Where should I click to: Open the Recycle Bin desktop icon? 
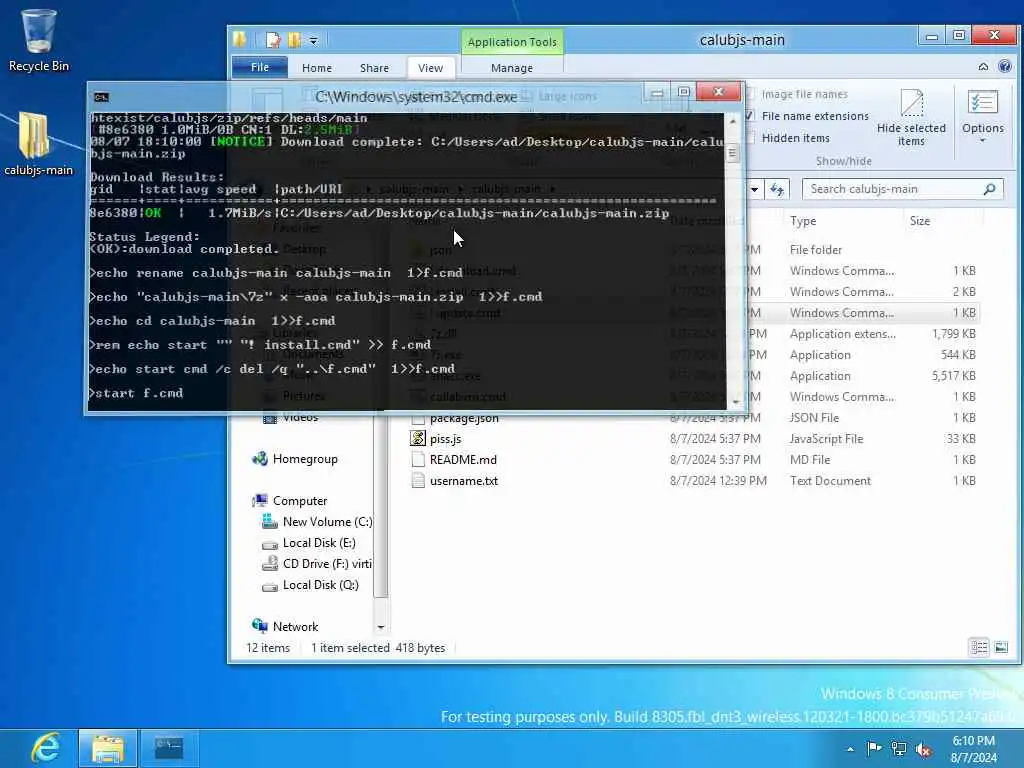click(39, 39)
